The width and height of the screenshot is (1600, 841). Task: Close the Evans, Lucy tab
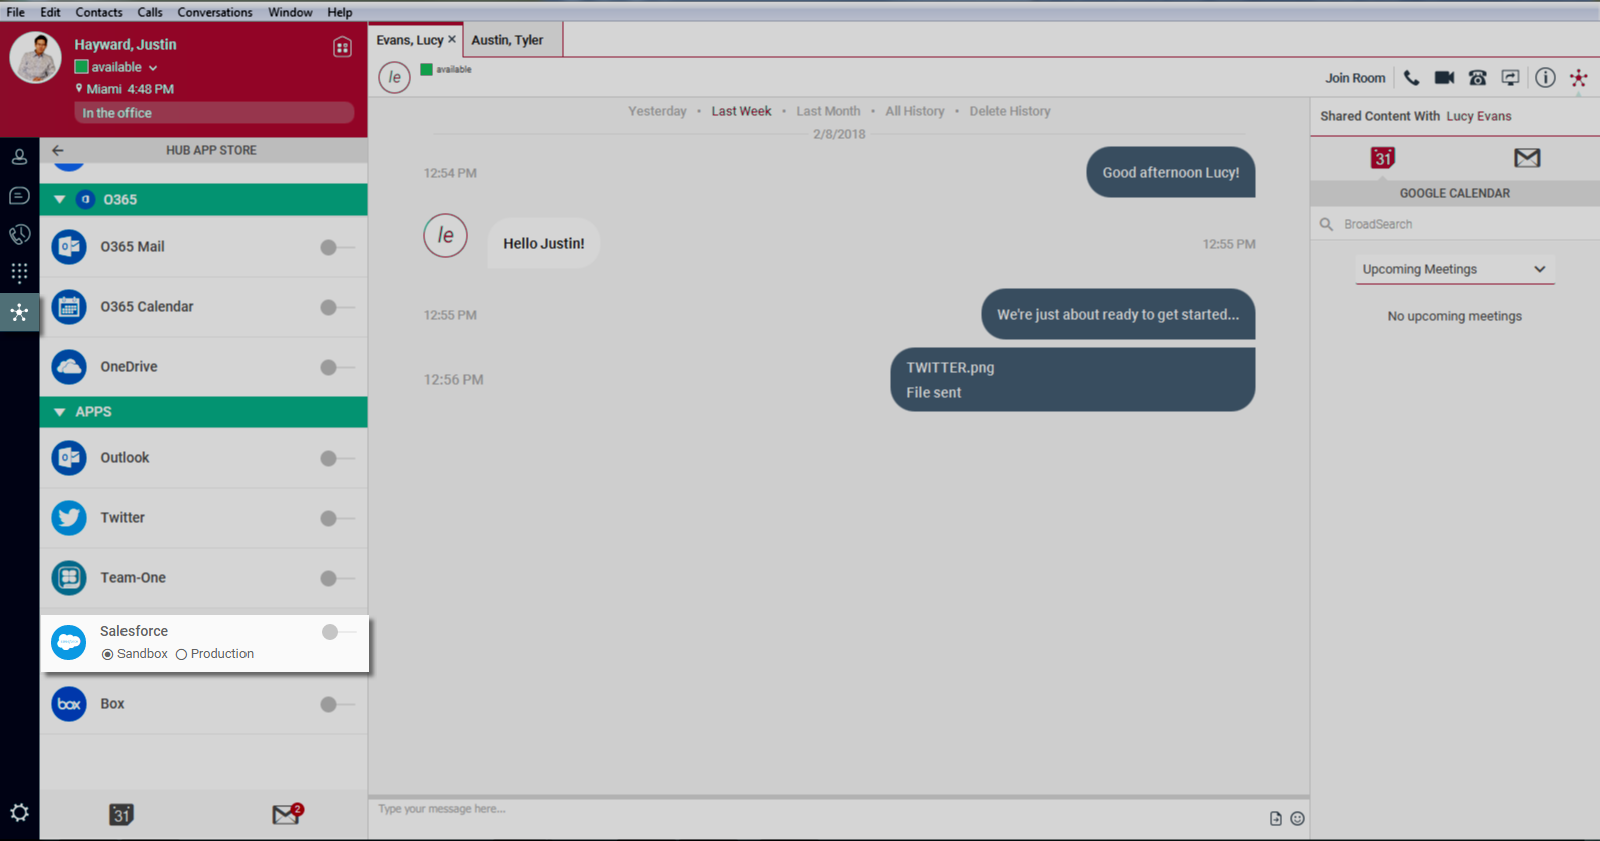(x=452, y=39)
